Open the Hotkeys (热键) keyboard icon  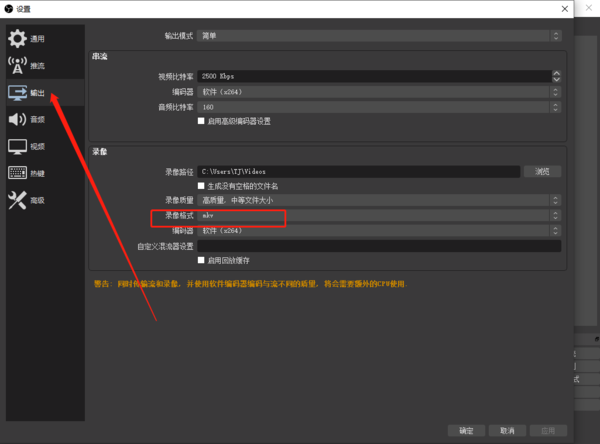(x=17, y=173)
